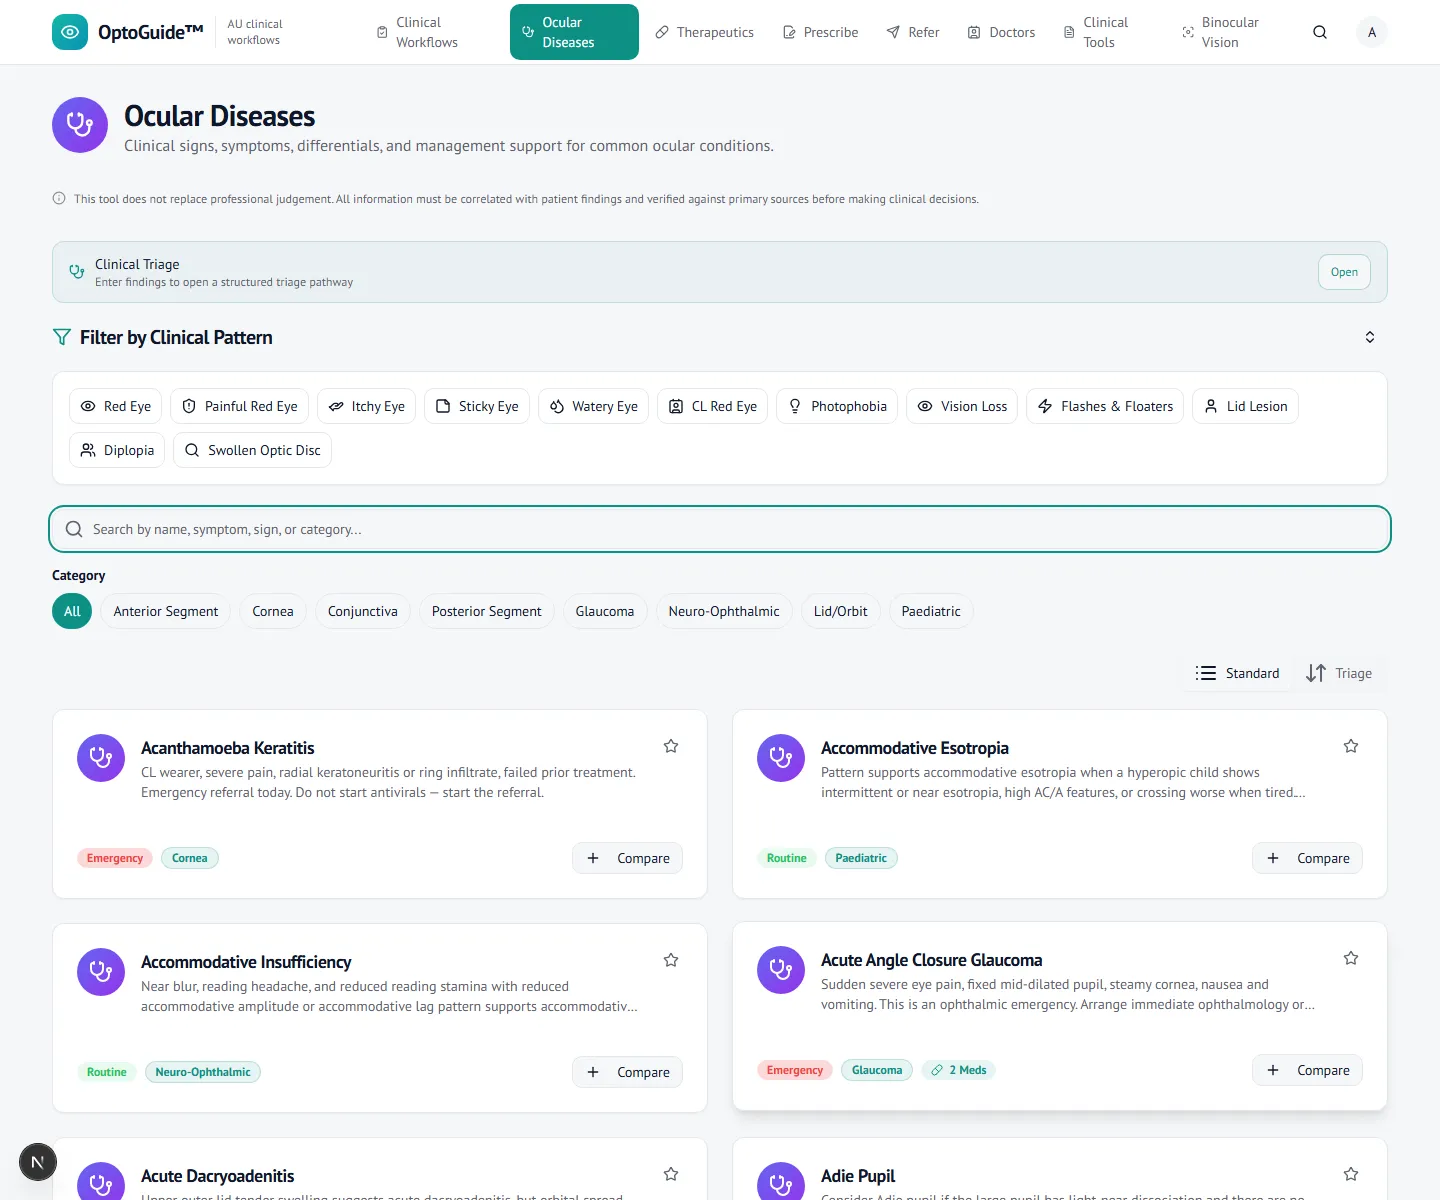Click the disclaimer info icon
The width and height of the screenshot is (1440, 1200).
tap(59, 198)
